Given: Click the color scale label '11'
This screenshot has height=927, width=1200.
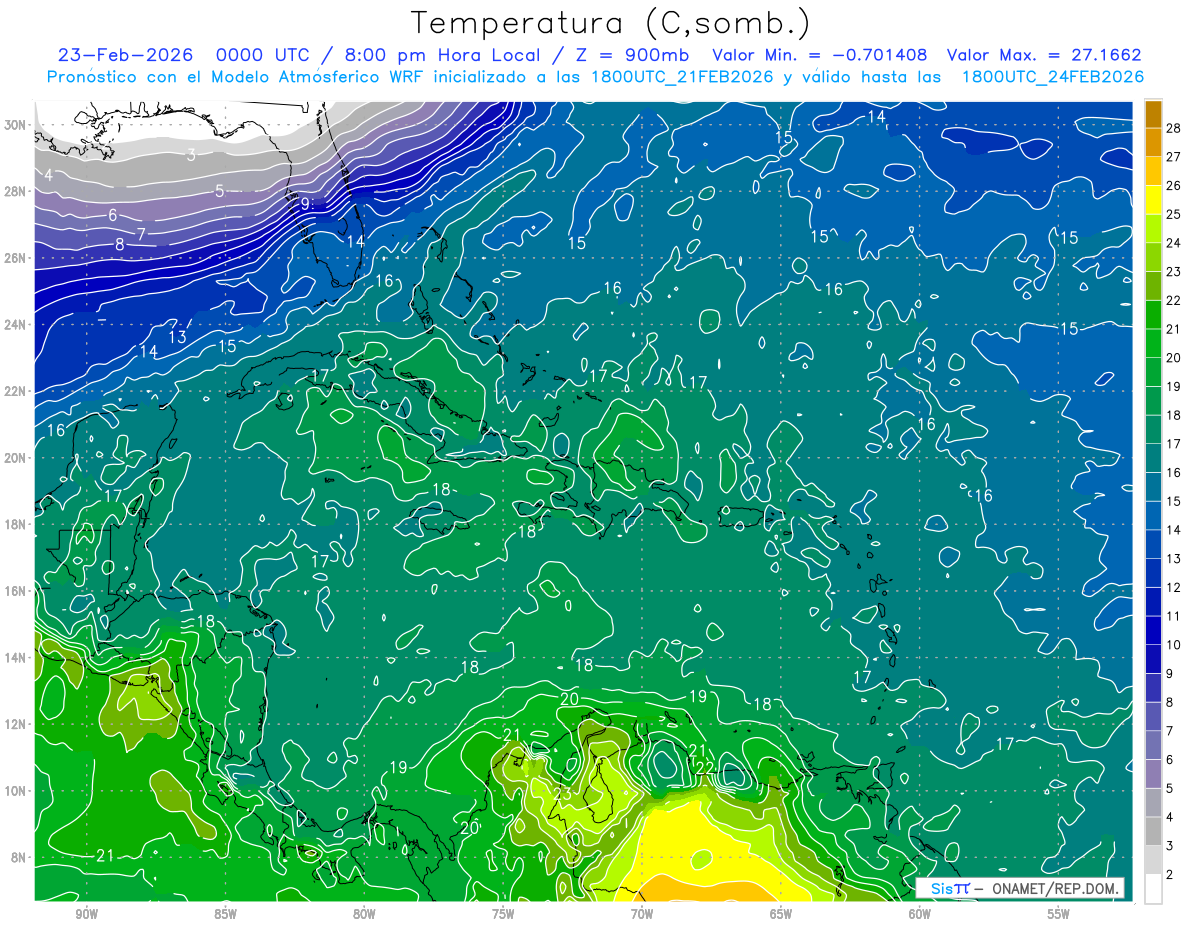Looking at the screenshot, I should [x=1174, y=616].
